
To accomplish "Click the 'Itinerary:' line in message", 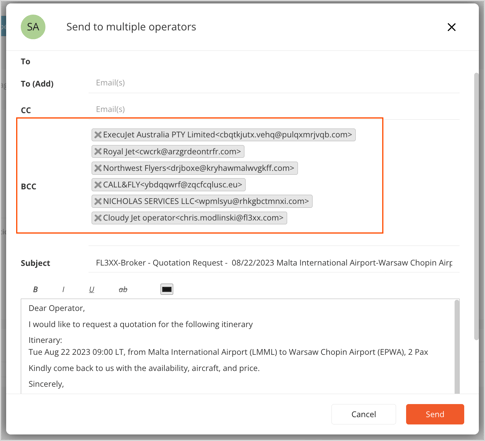I will (45, 340).
